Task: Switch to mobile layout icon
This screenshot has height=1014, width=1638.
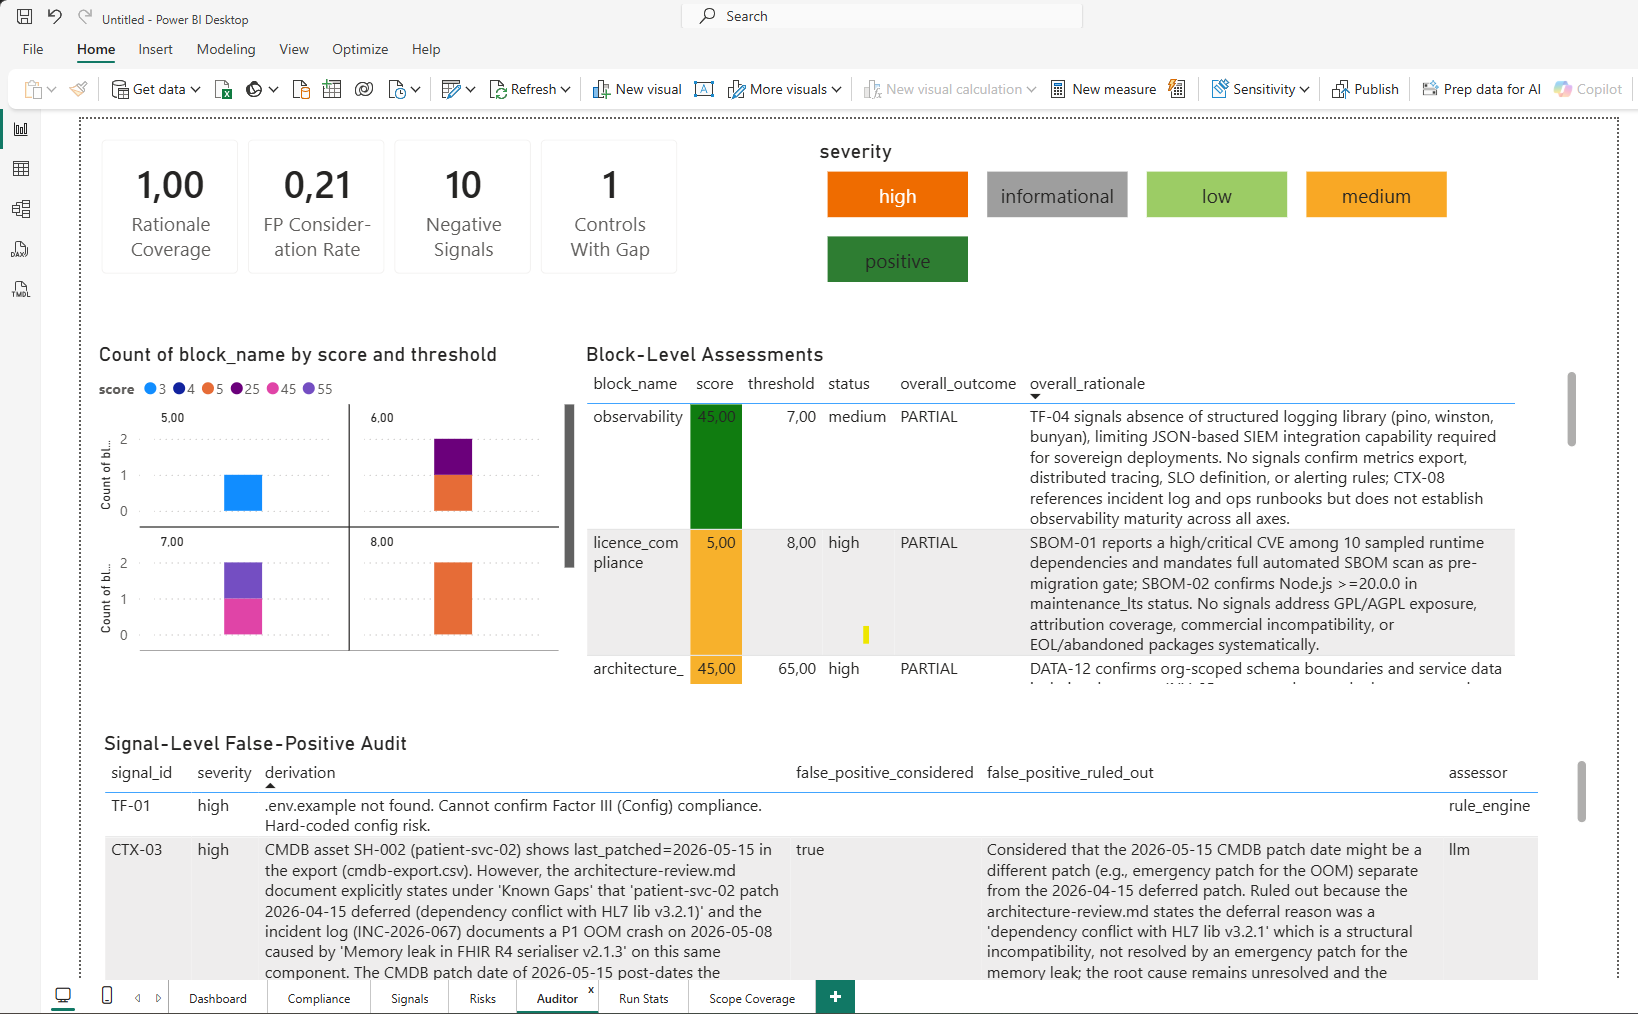Action: [107, 996]
